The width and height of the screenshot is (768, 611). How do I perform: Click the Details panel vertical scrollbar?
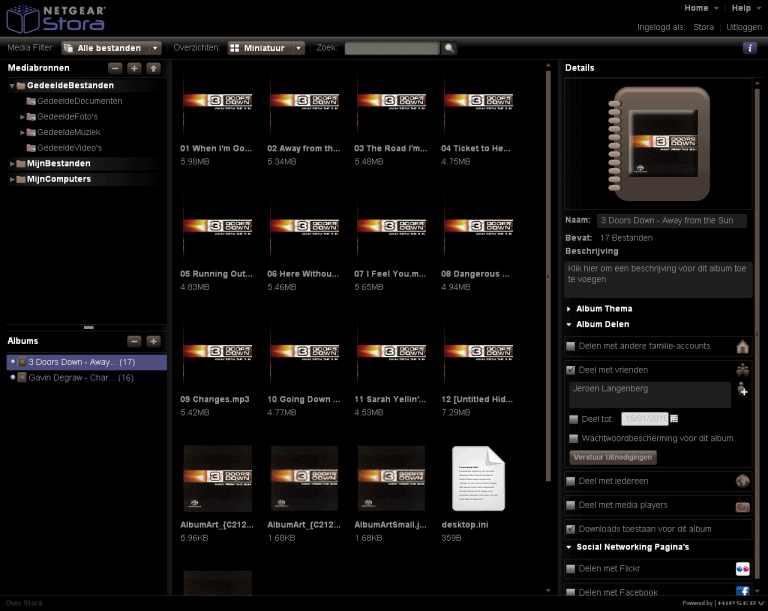coord(757,336)
